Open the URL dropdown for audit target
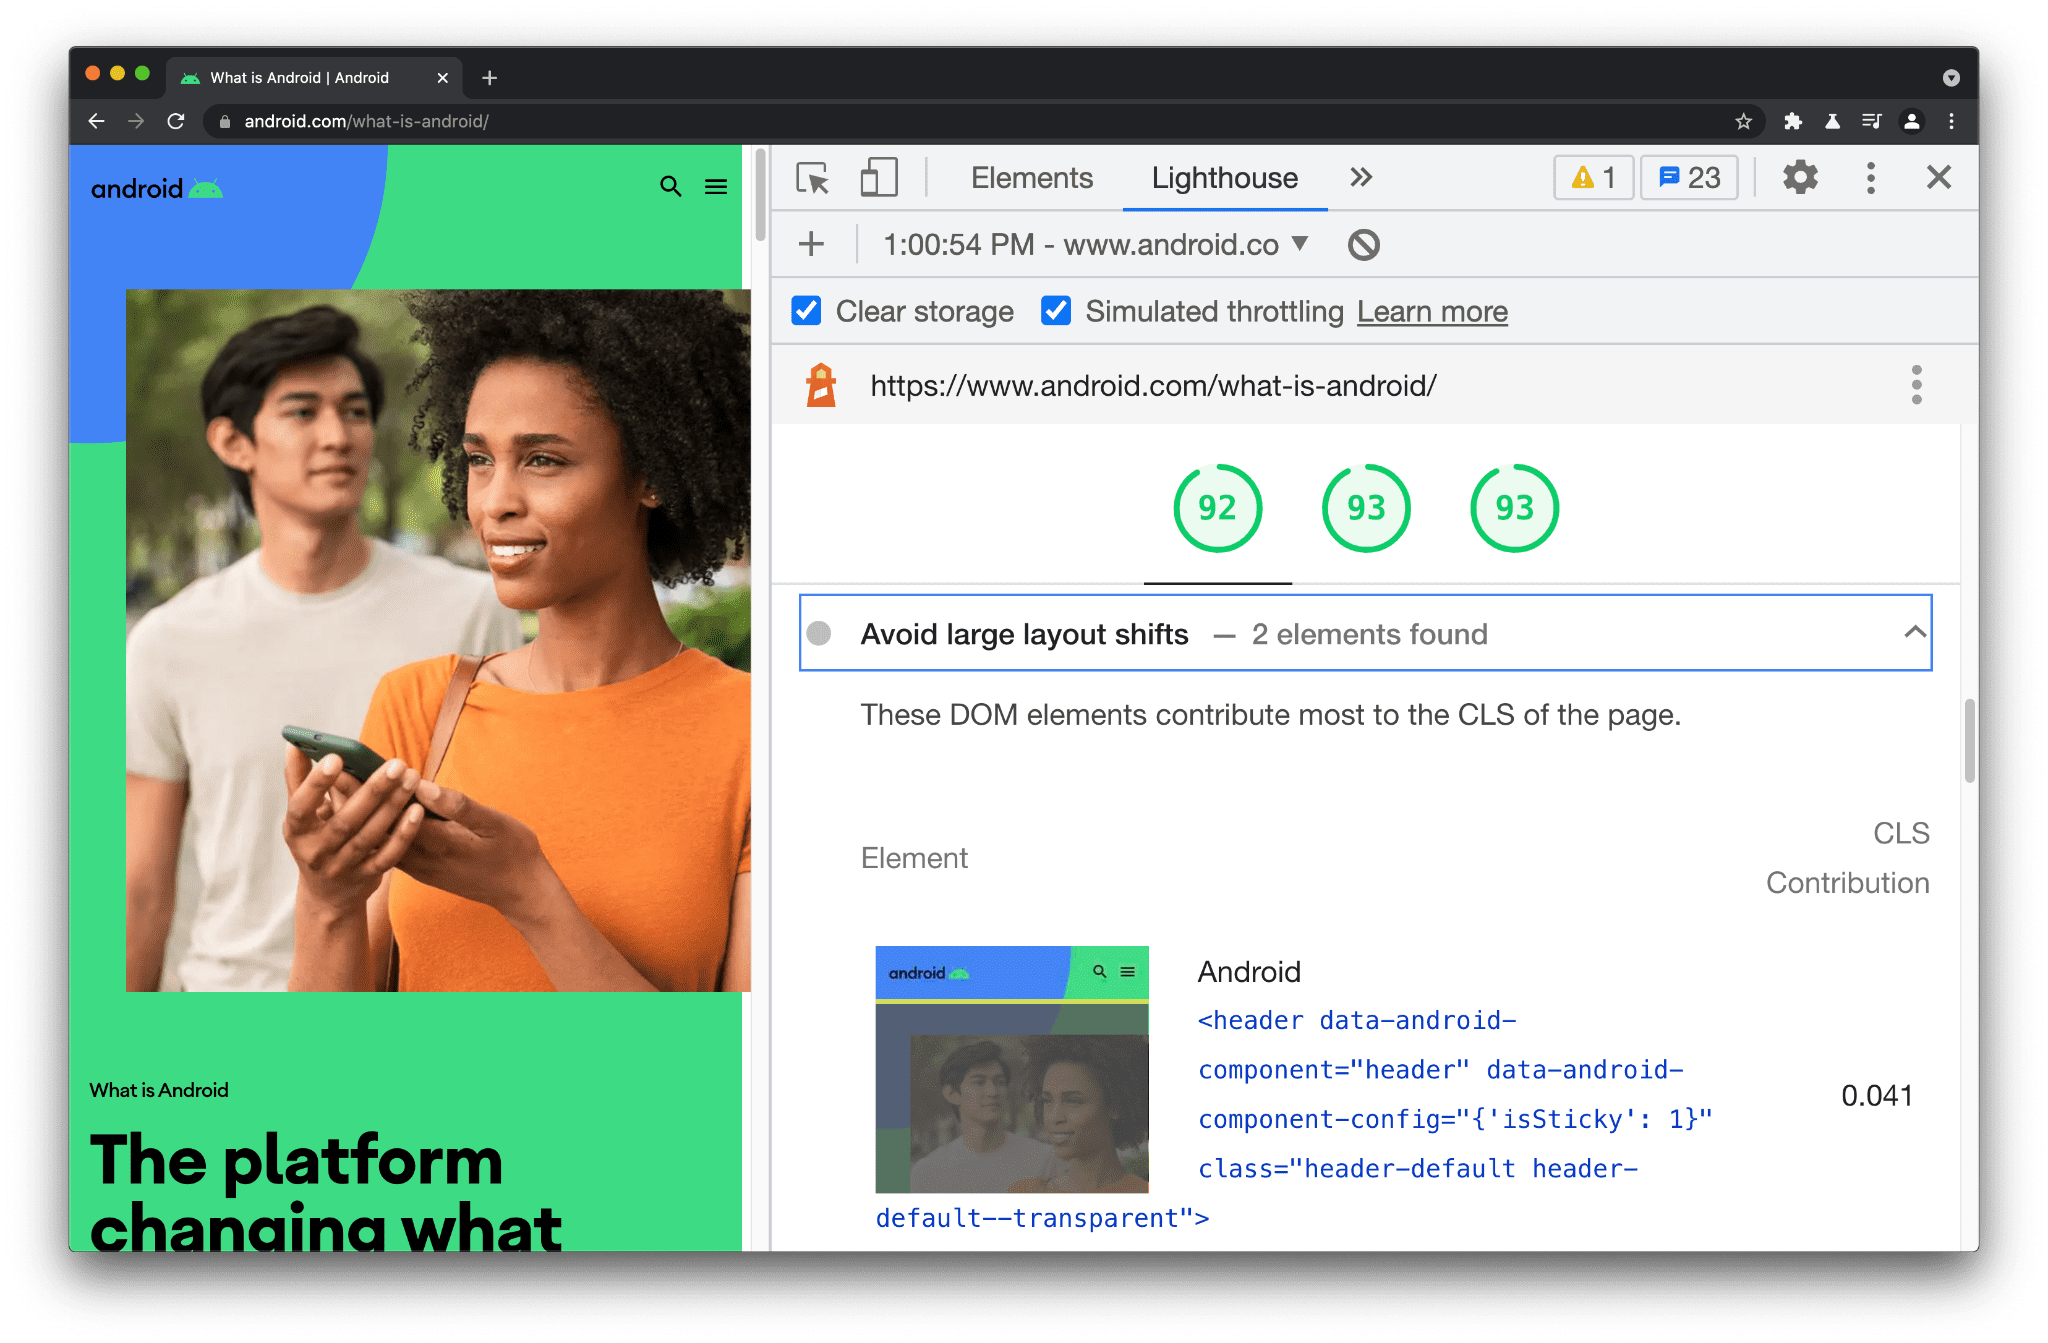The width and height of the screenshot is (2048, 1343). coord(1300,246)
